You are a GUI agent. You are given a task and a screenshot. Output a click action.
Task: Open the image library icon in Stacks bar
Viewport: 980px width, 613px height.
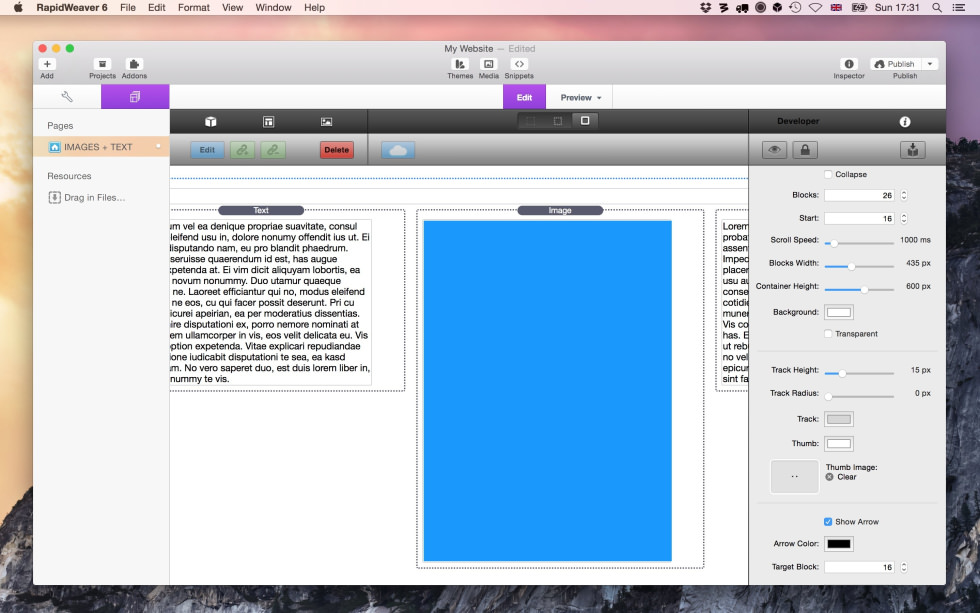[326, 122]
